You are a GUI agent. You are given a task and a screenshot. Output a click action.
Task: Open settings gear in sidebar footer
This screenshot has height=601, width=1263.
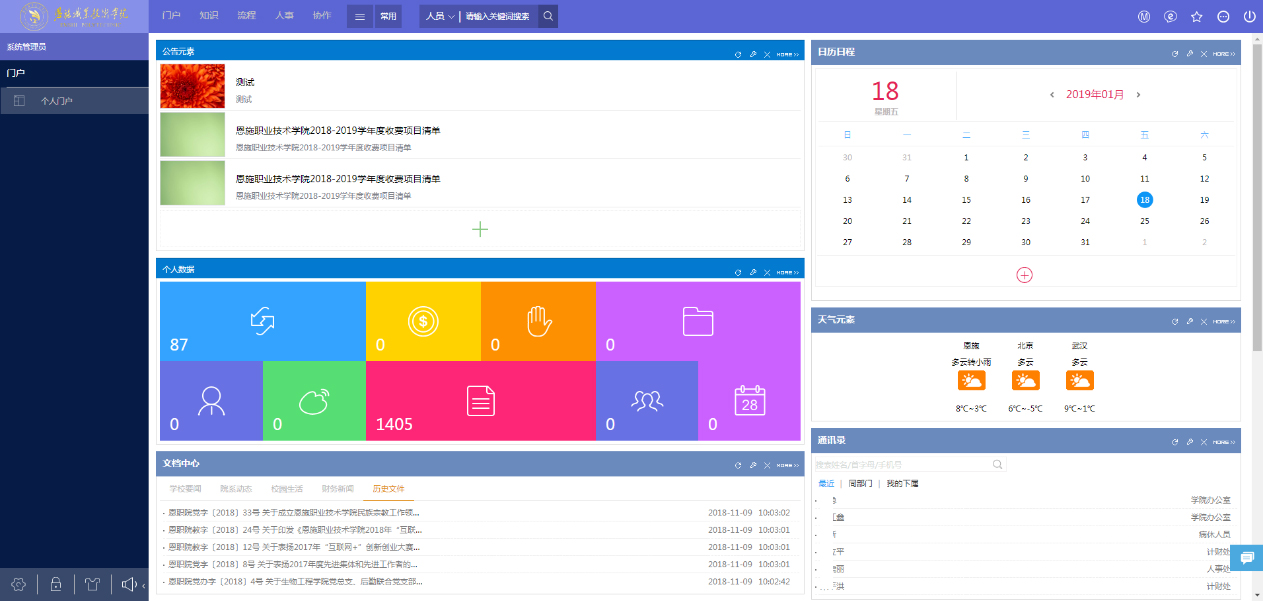click(x=18, y=584)
